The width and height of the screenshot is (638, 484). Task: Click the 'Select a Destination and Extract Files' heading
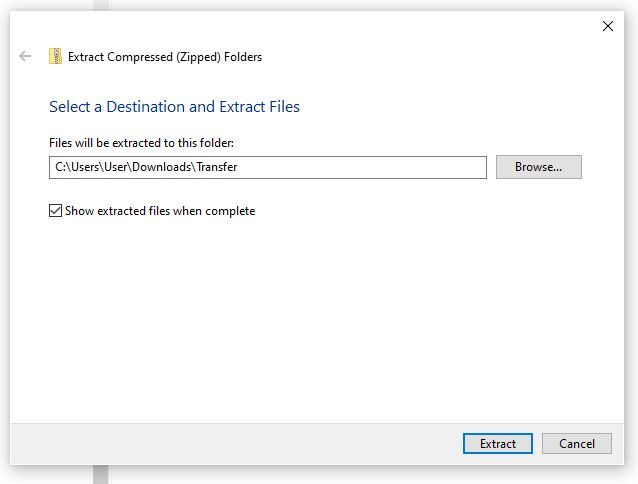(174, 107)
